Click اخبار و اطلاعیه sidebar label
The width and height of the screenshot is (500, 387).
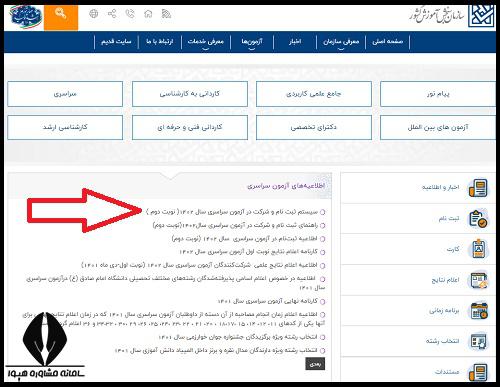[440, 188]
